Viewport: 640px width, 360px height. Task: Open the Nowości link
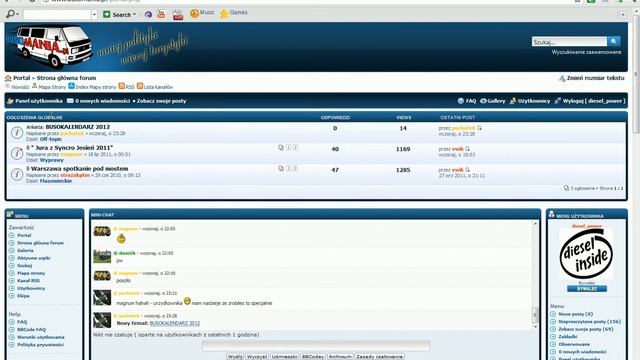point(20,87)
